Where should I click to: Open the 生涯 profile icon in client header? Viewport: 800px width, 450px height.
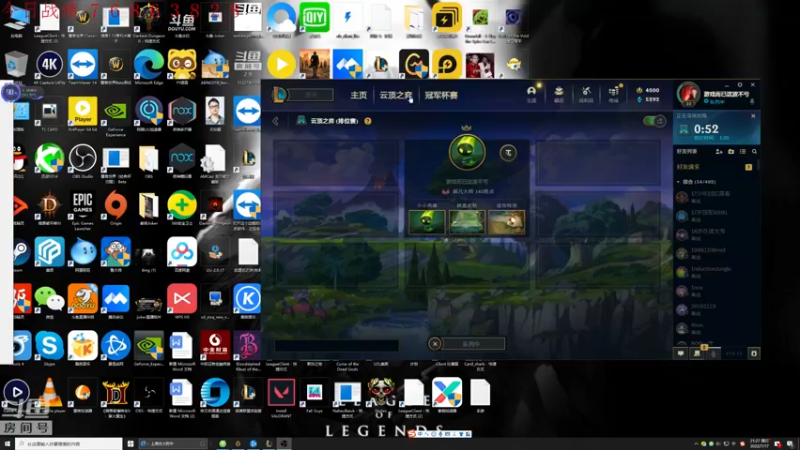click(x=531, y=93)
